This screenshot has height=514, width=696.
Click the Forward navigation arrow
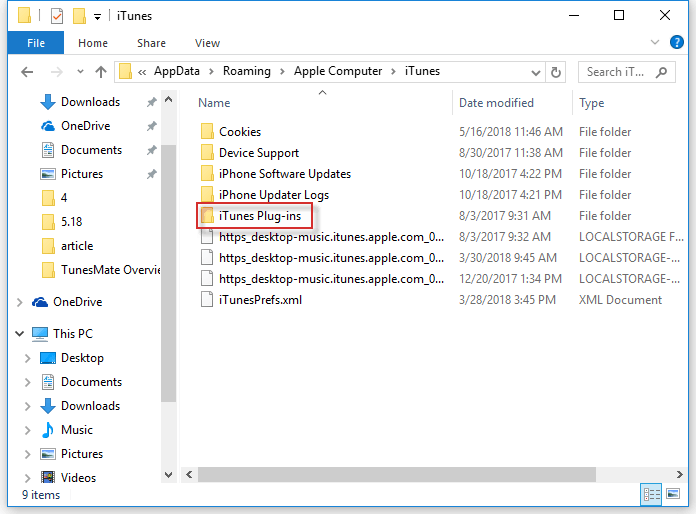pyautogui.click(x=56, y=72)
